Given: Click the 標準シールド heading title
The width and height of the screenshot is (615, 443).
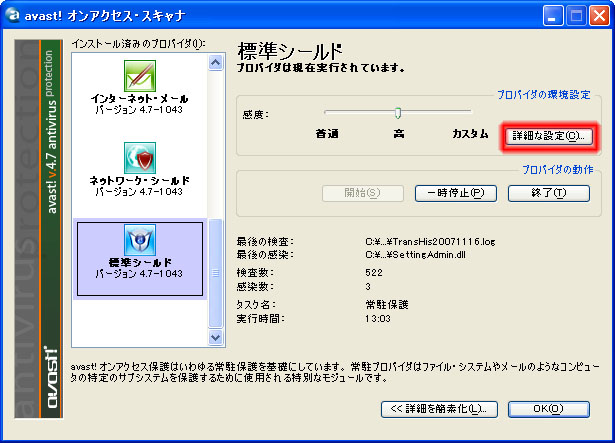Looking at the screenshot, I should click(x=290, y=51).
